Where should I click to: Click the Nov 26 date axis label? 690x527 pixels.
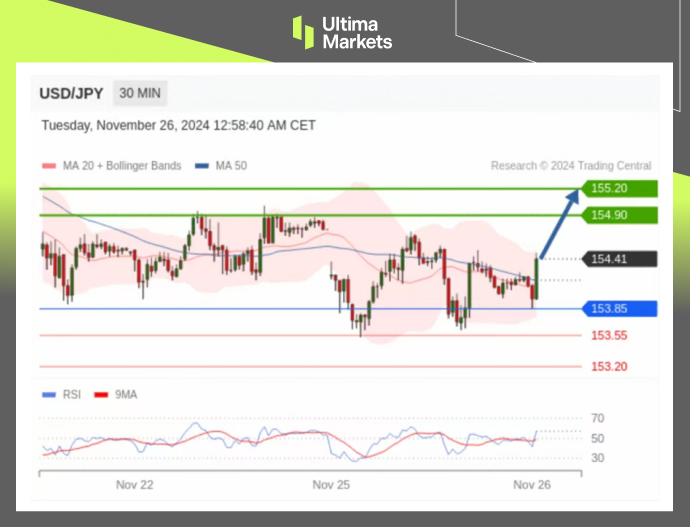tap(530, 485)
